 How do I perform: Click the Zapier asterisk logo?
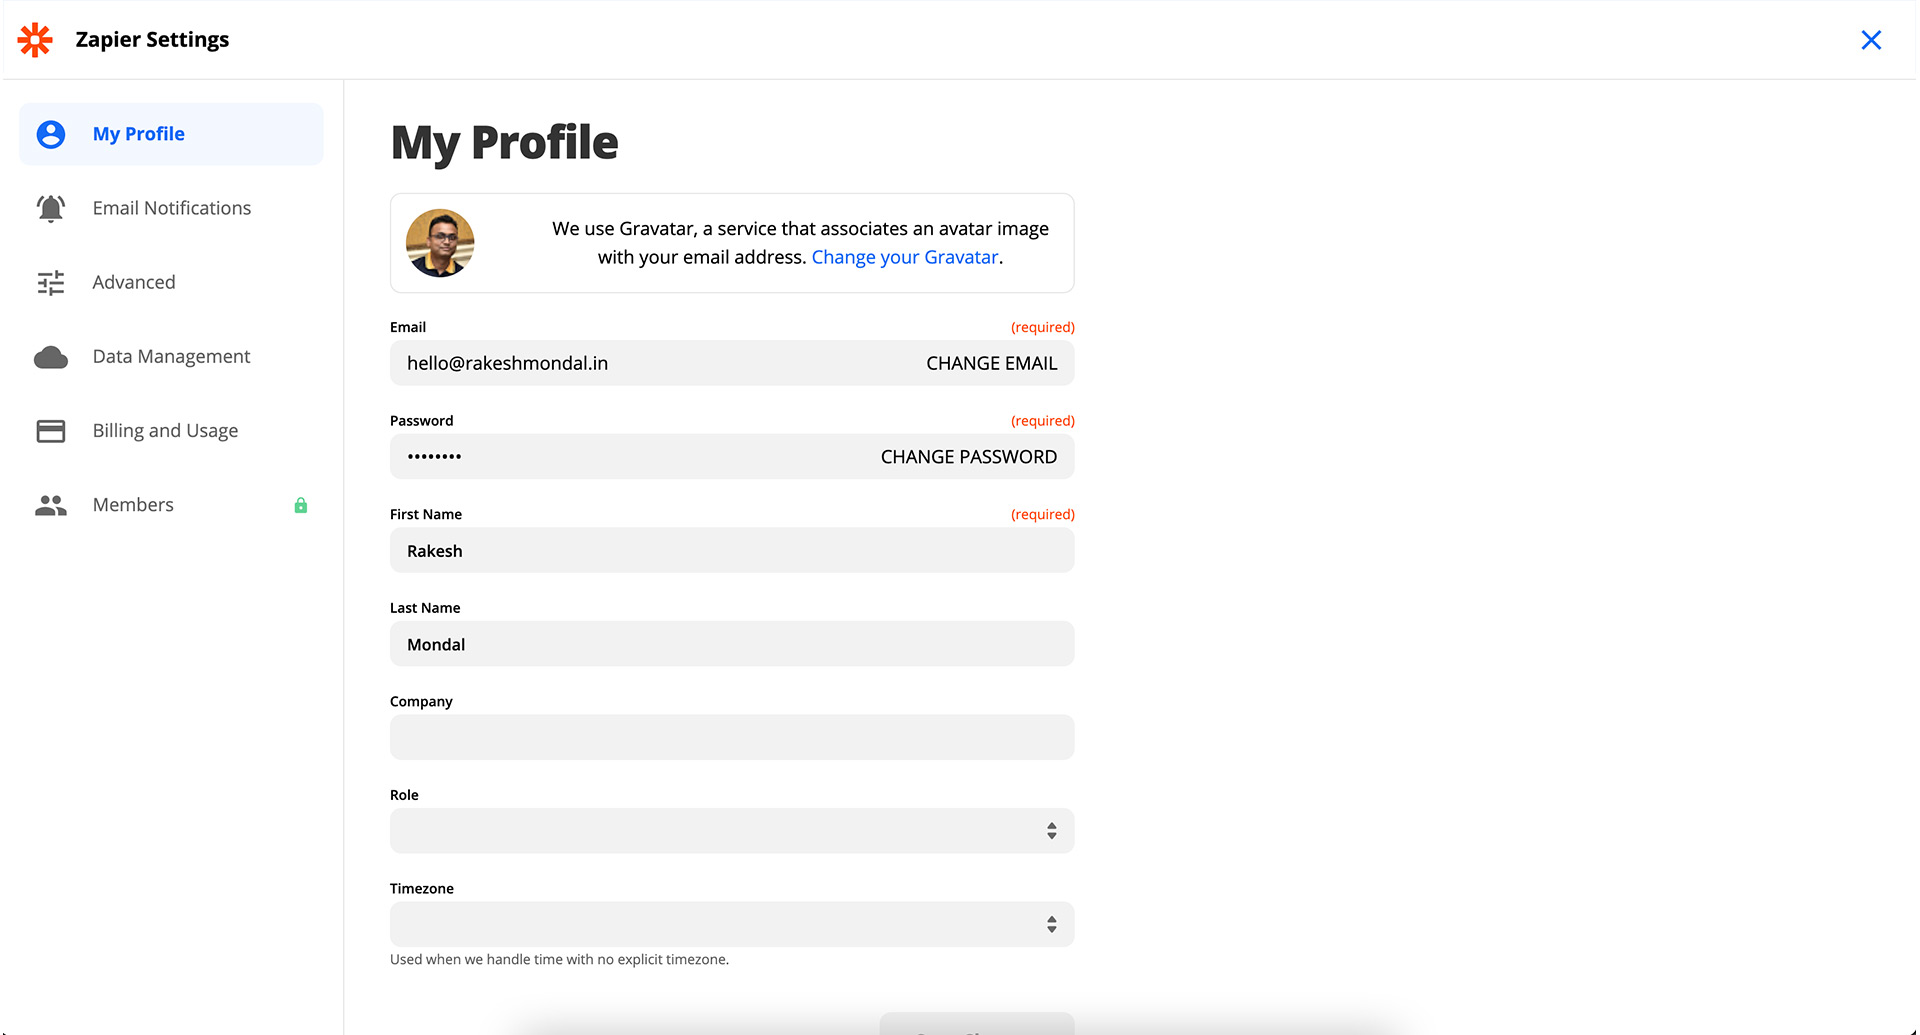pyautogui.click(x=35, y=40)
